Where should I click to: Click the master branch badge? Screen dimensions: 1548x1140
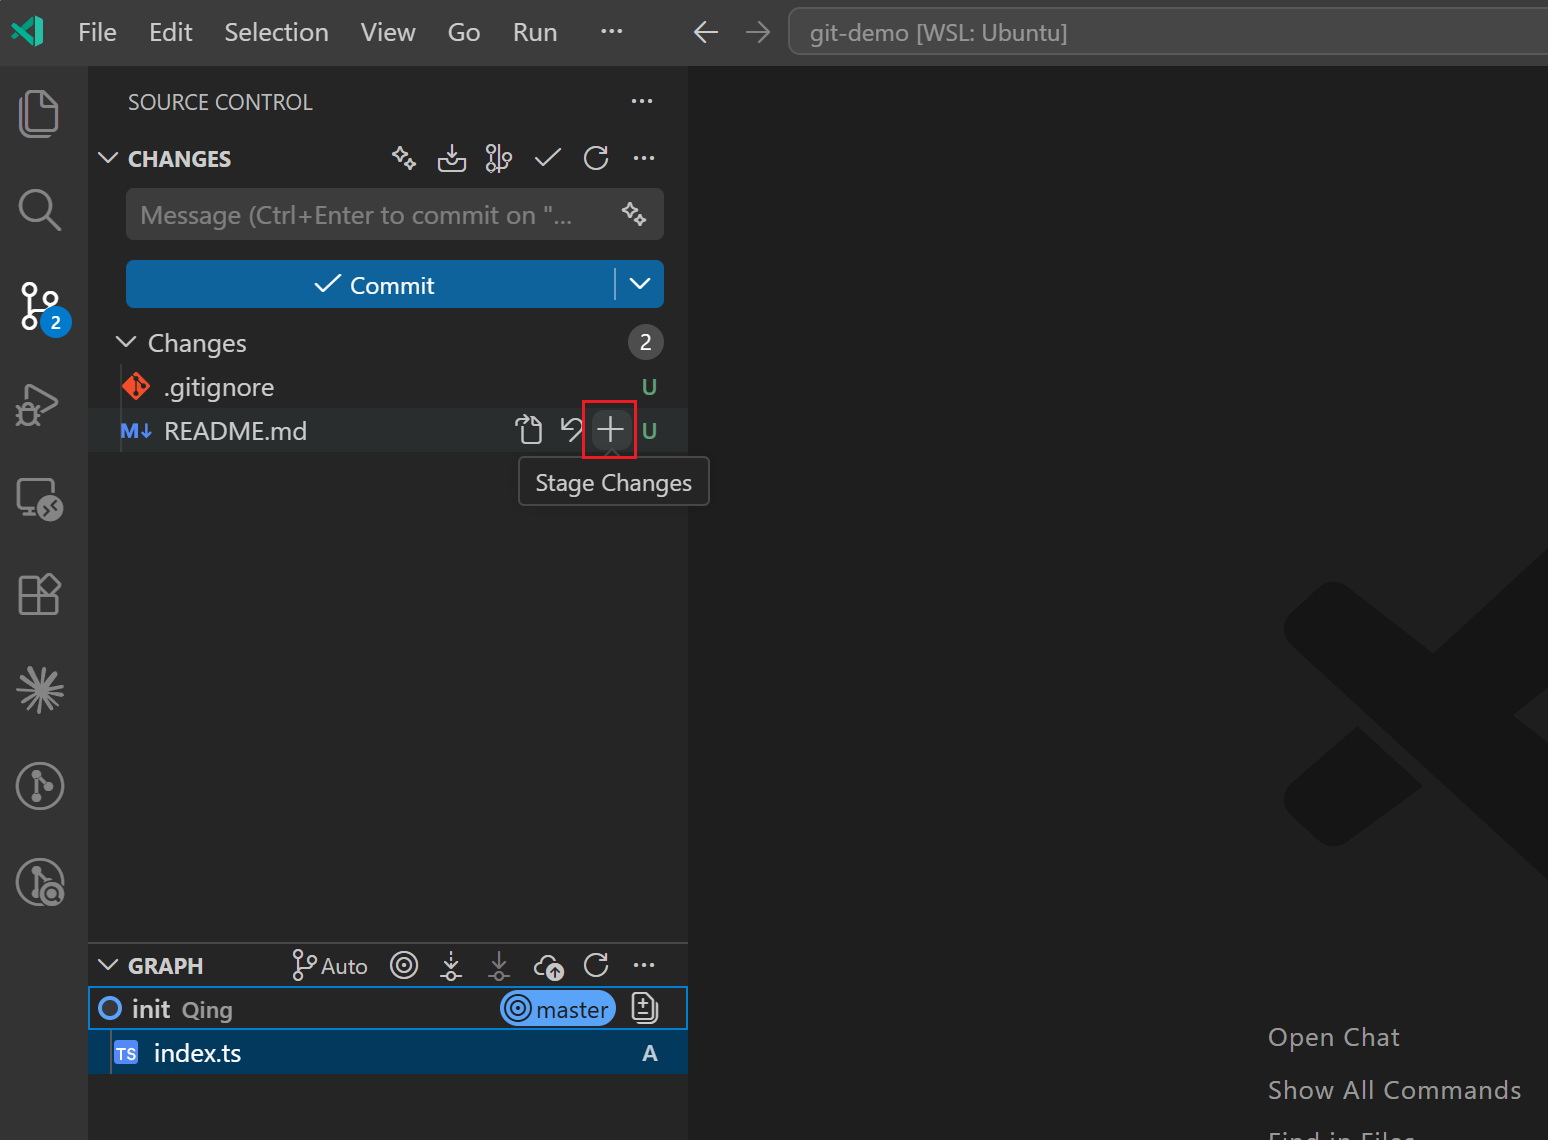pyautogui.click(x=558, y=1009)
